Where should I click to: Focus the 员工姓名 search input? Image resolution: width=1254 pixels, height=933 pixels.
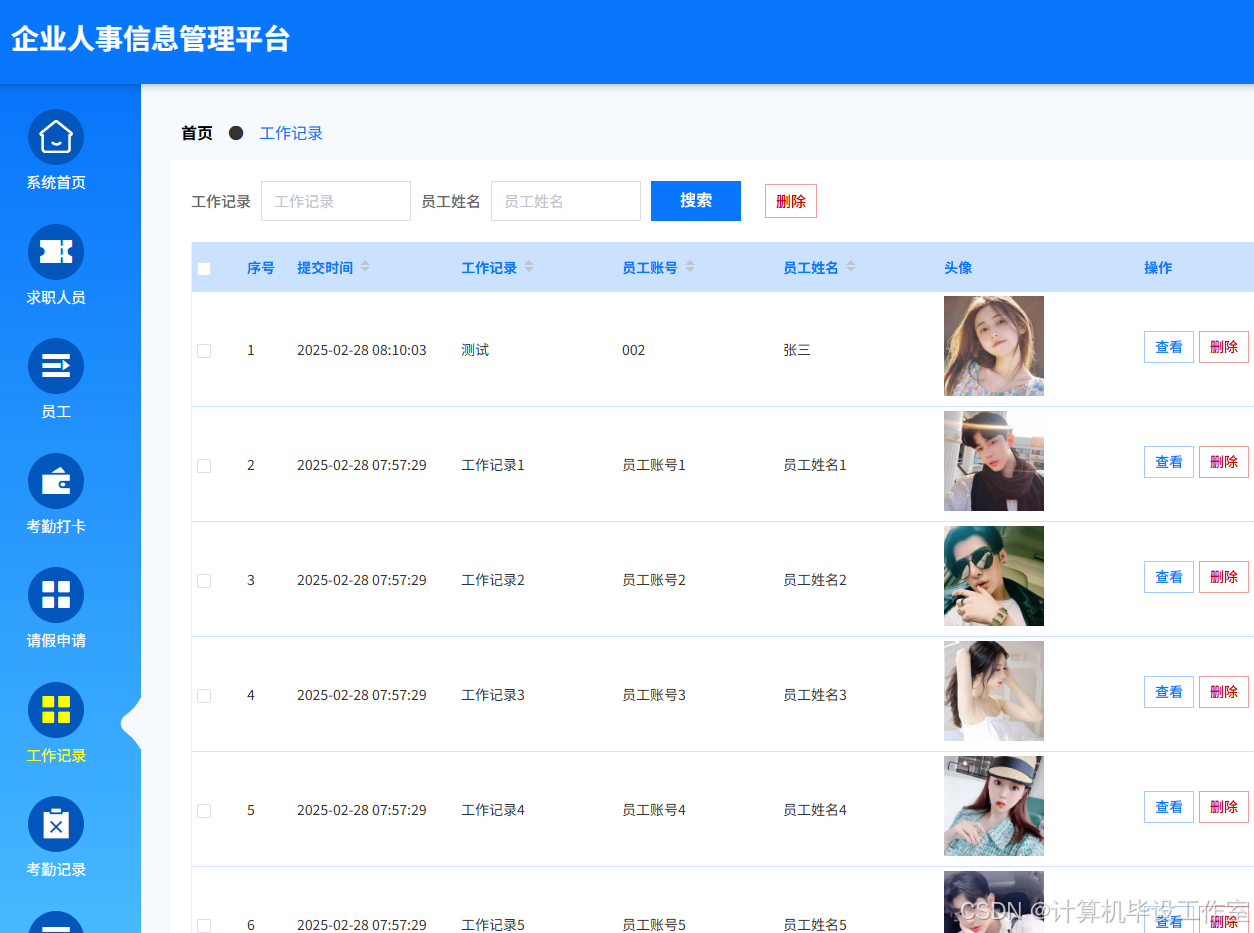(566, 201)
